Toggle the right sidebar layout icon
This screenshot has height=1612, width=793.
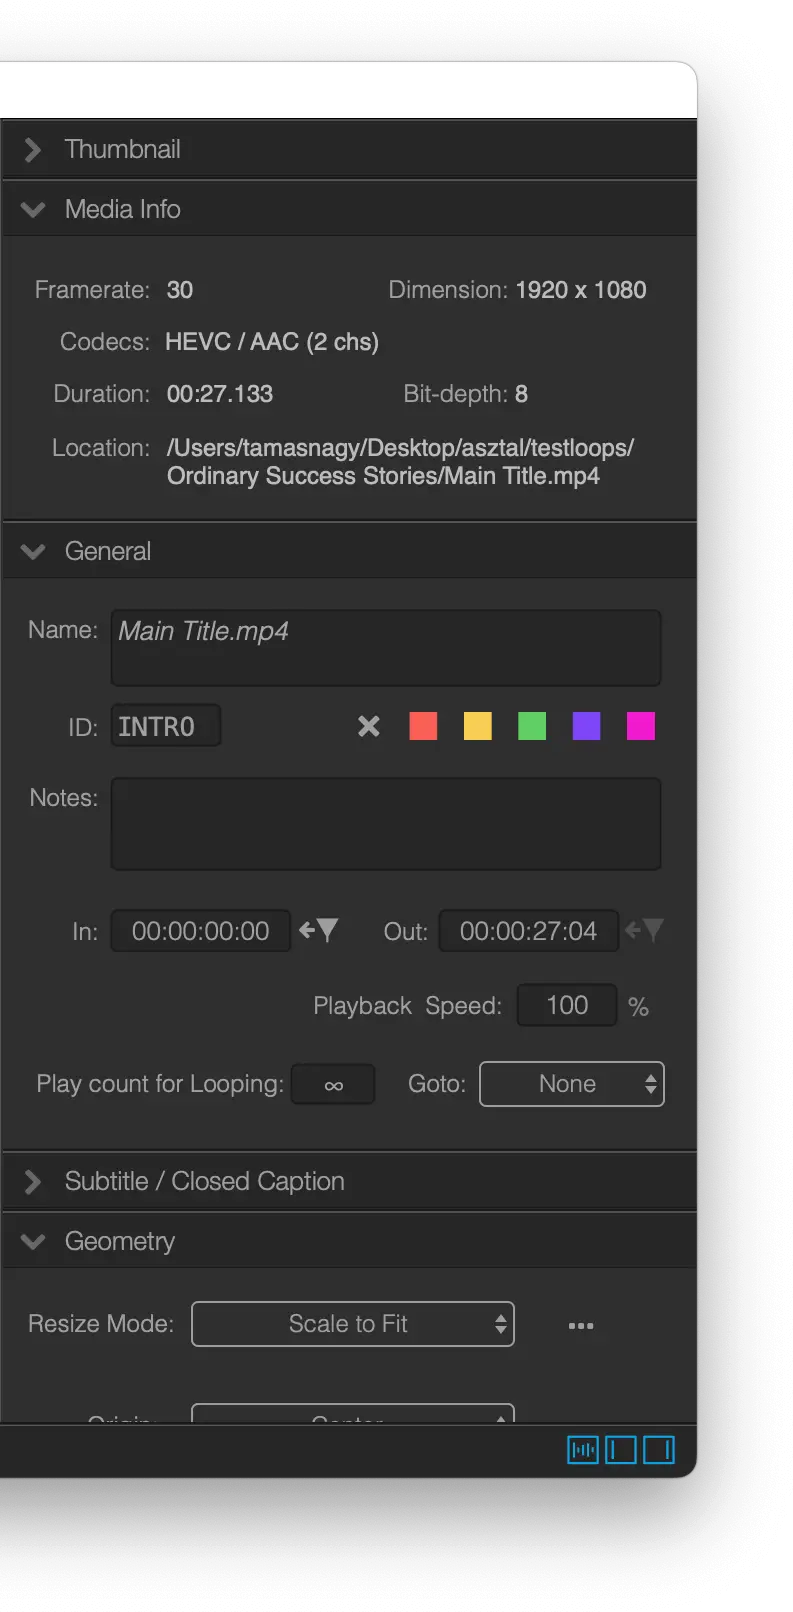point(659,1449)
